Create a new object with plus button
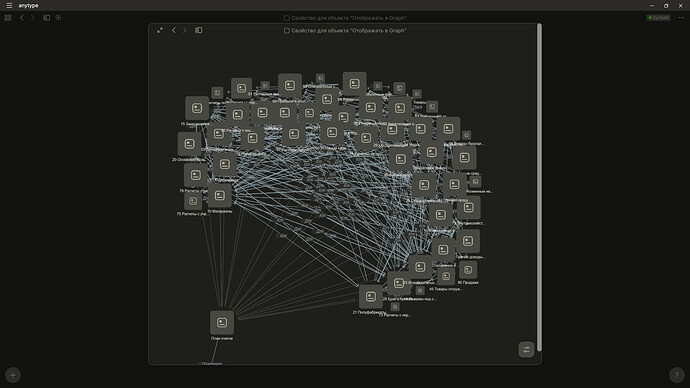Screen dimensions: 690x388 pyautogui.click(x=13, y=375)
